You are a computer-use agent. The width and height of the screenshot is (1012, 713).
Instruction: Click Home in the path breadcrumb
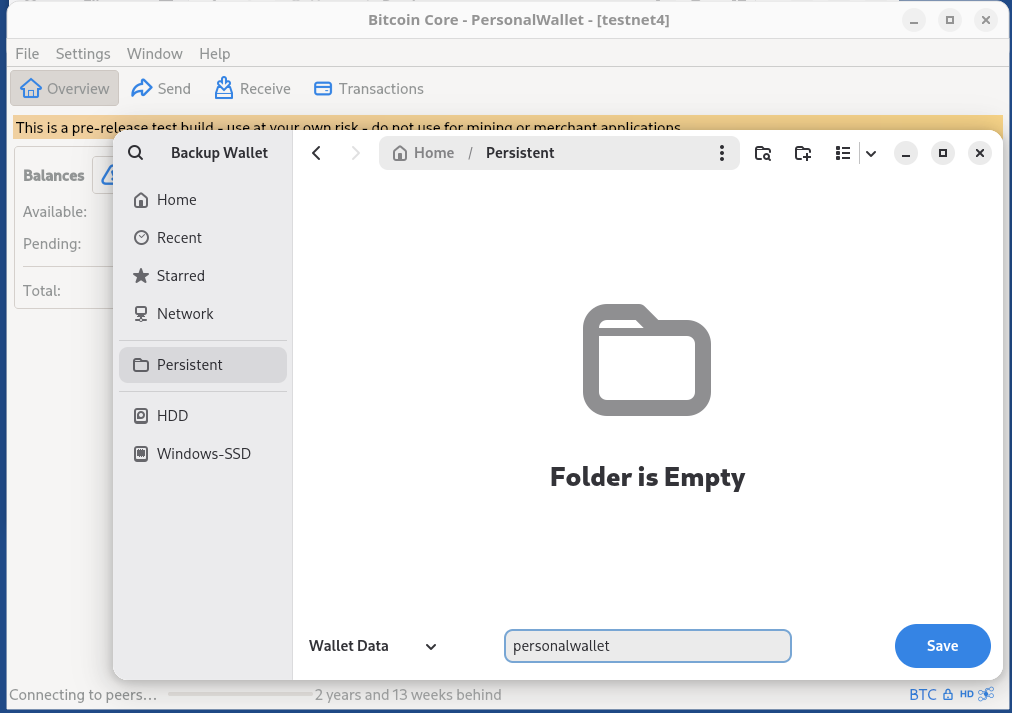click(424, 153)
